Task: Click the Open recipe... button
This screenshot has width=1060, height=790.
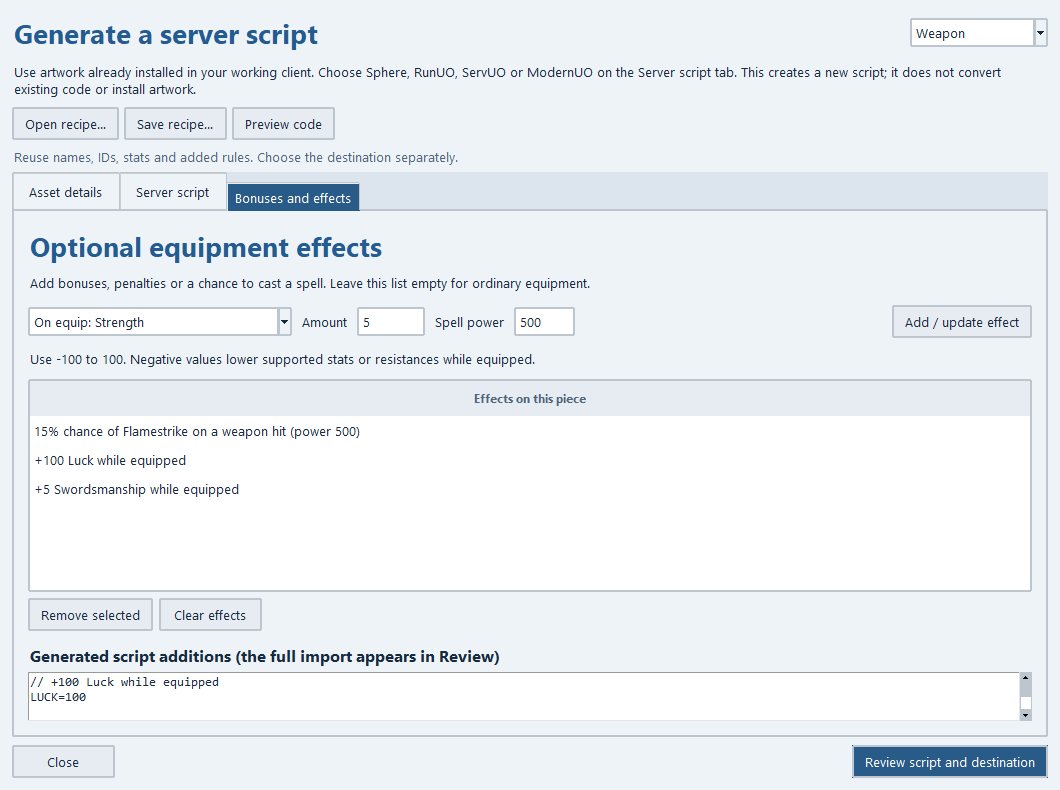Action: coord(66,124)
